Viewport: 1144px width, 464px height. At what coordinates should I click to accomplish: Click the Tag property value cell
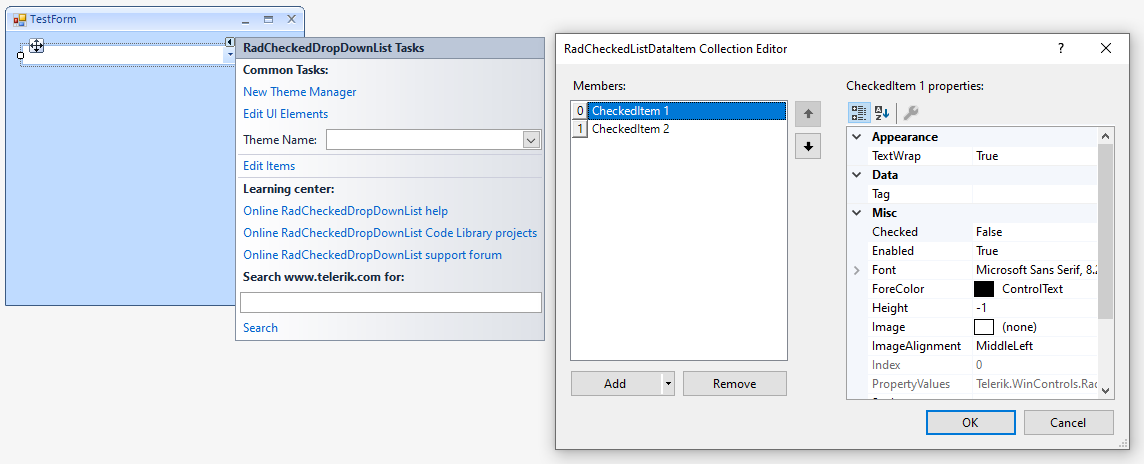pos(1035,194)
